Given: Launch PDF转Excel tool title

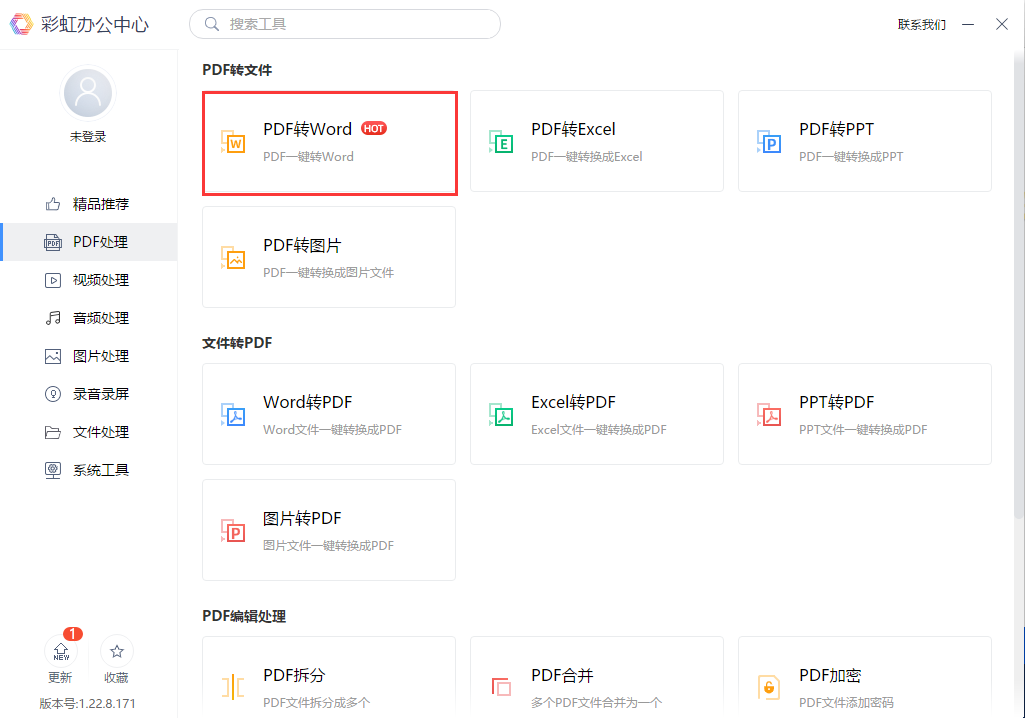Looking at the screenshot, I should click(573, 129).
